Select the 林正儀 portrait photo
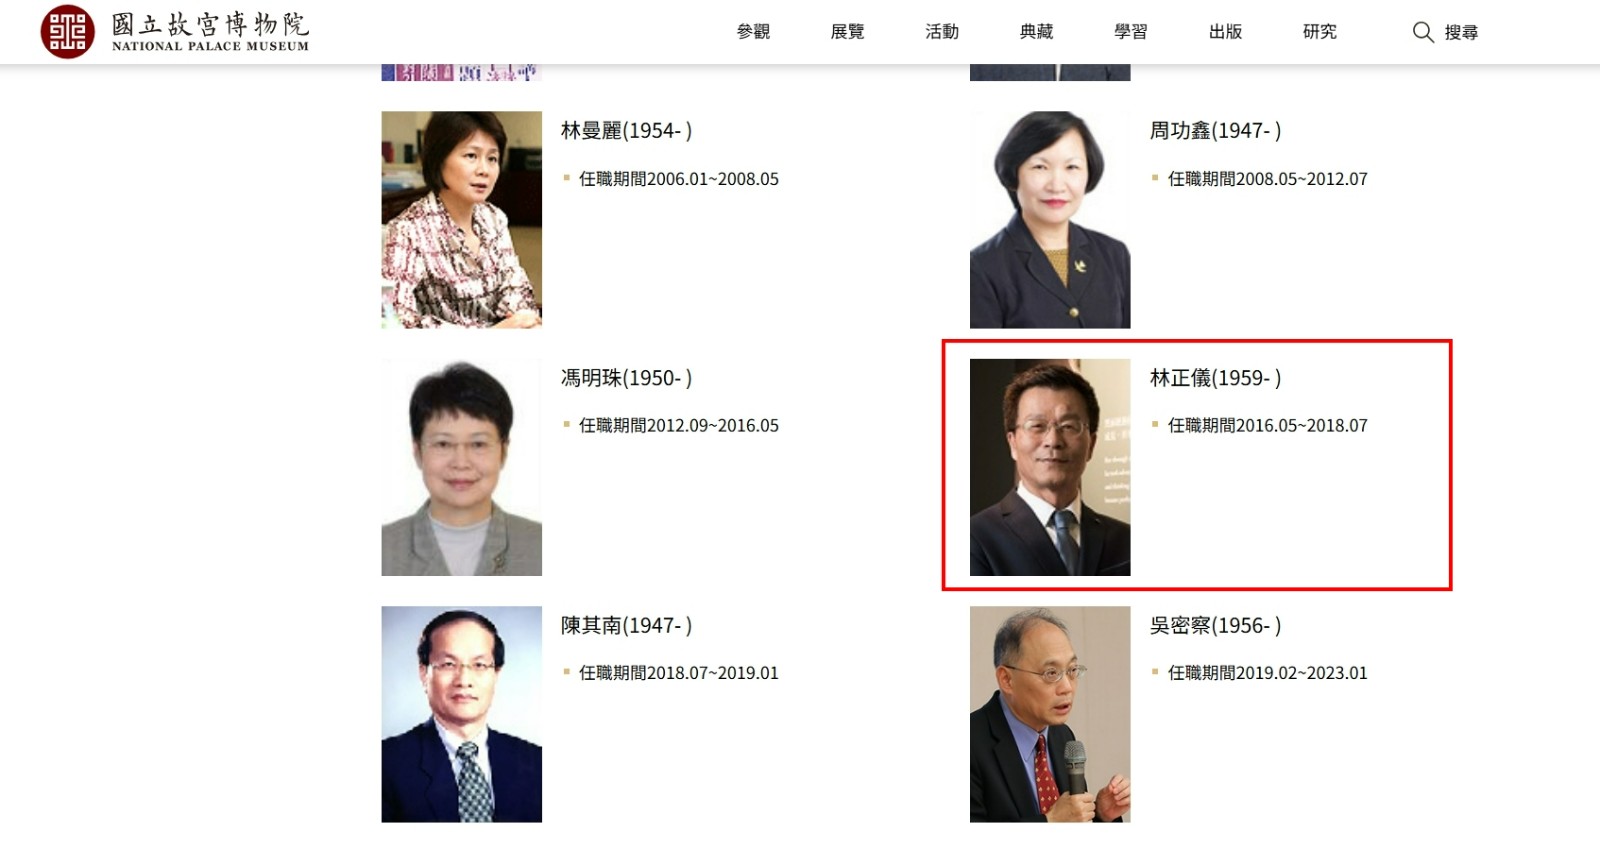Screen dimensions: 1600x864 pyautogui.click(x=1050, y=467)
